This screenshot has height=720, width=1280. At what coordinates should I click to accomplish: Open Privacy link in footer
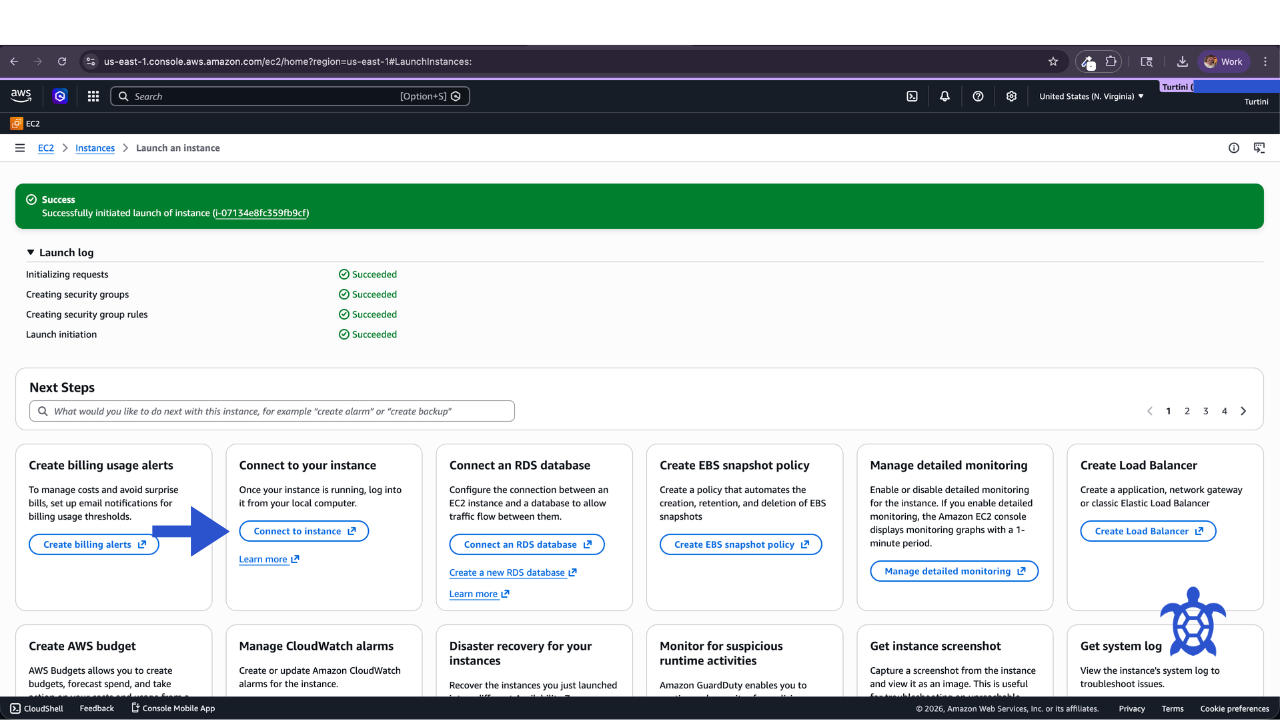point(1132,708)
